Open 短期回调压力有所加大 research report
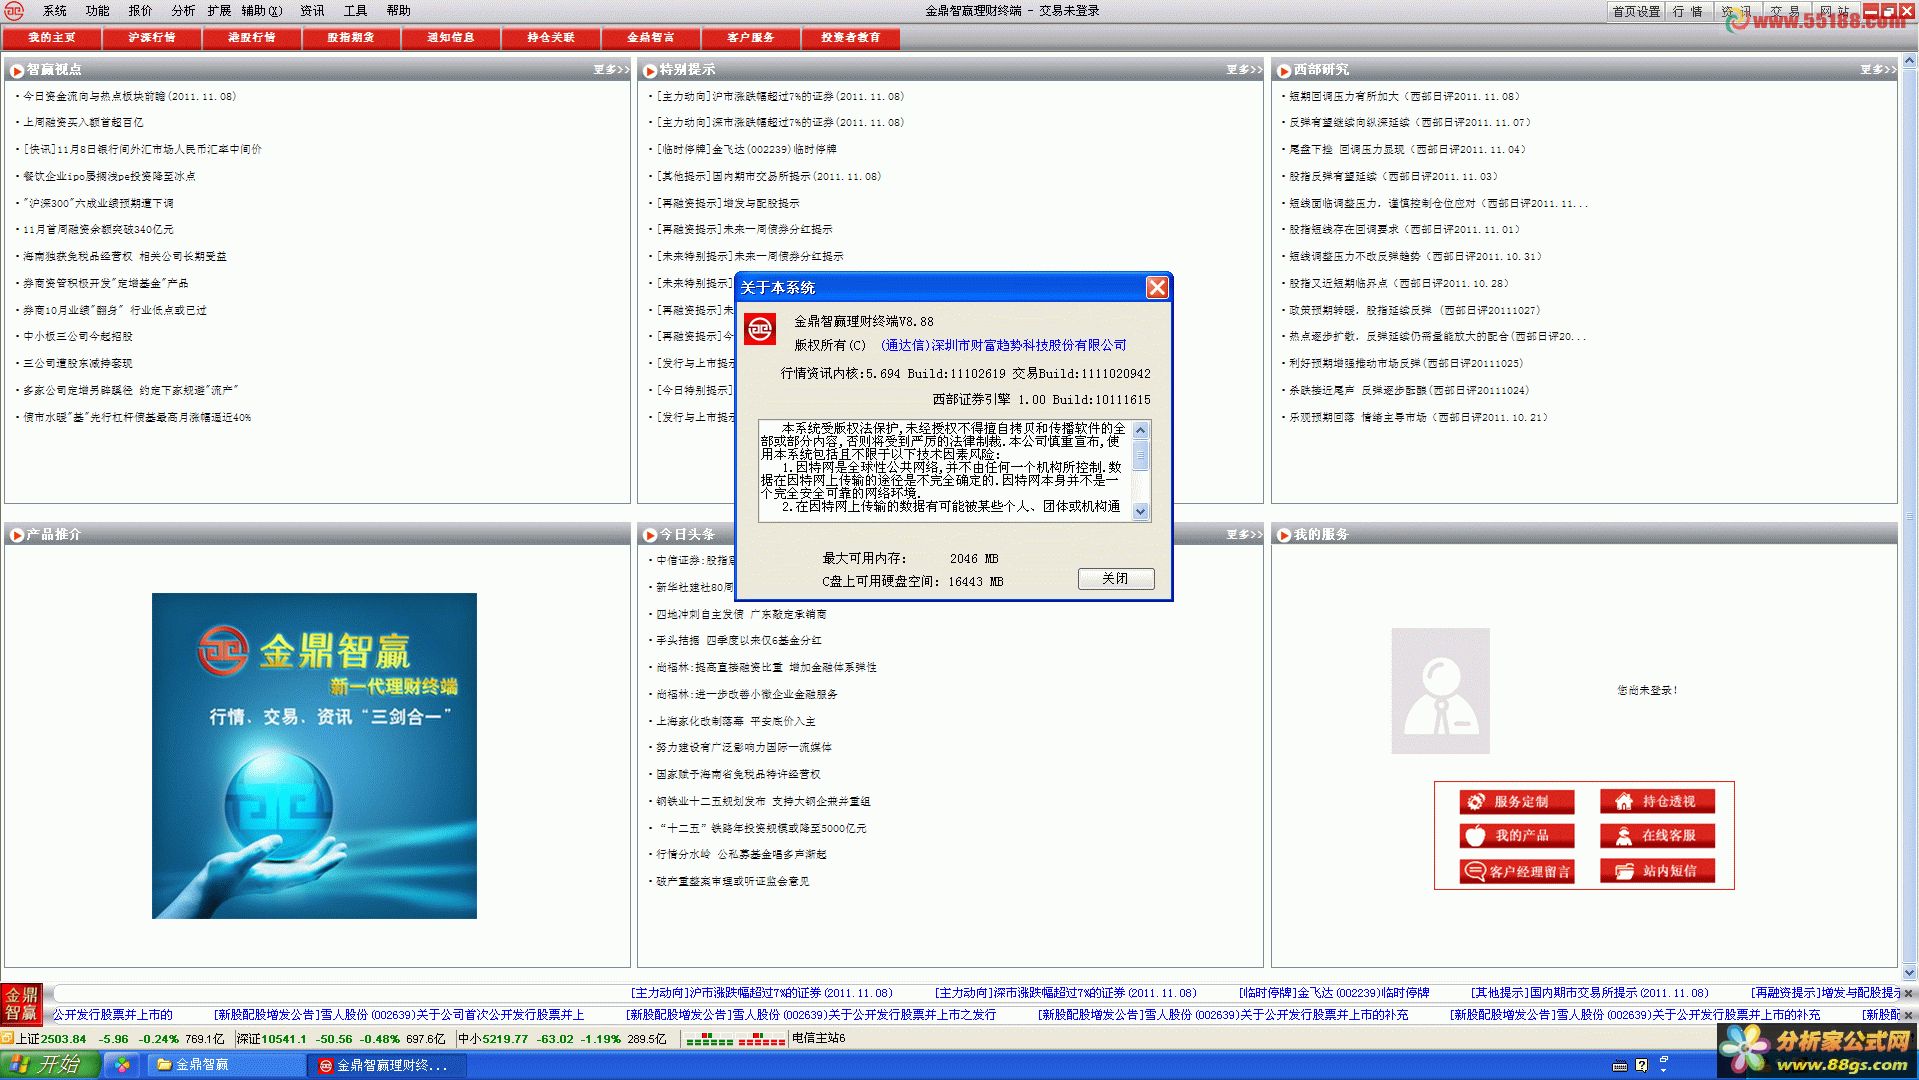The image size is (1919, 1080). pyautogui.click(x=1404, y=97)
